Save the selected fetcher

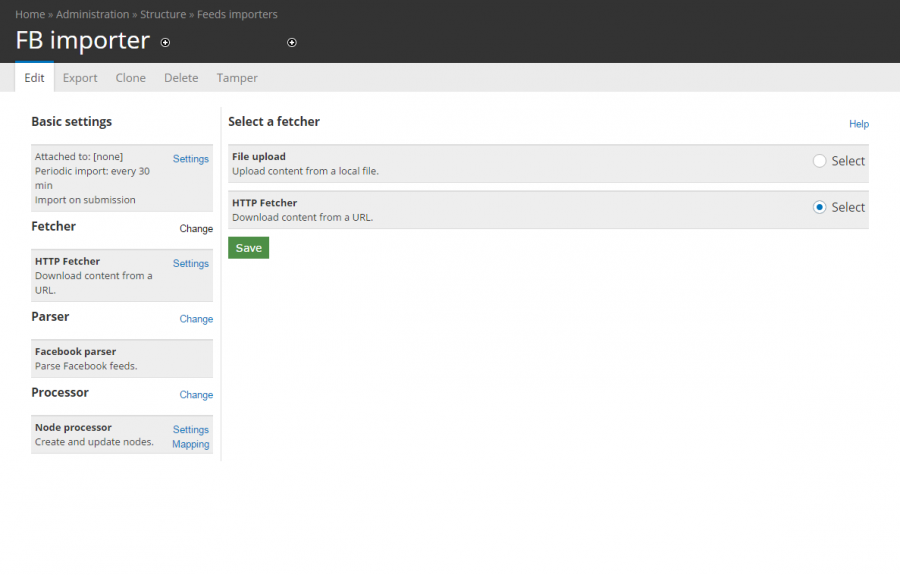(249, 248)
